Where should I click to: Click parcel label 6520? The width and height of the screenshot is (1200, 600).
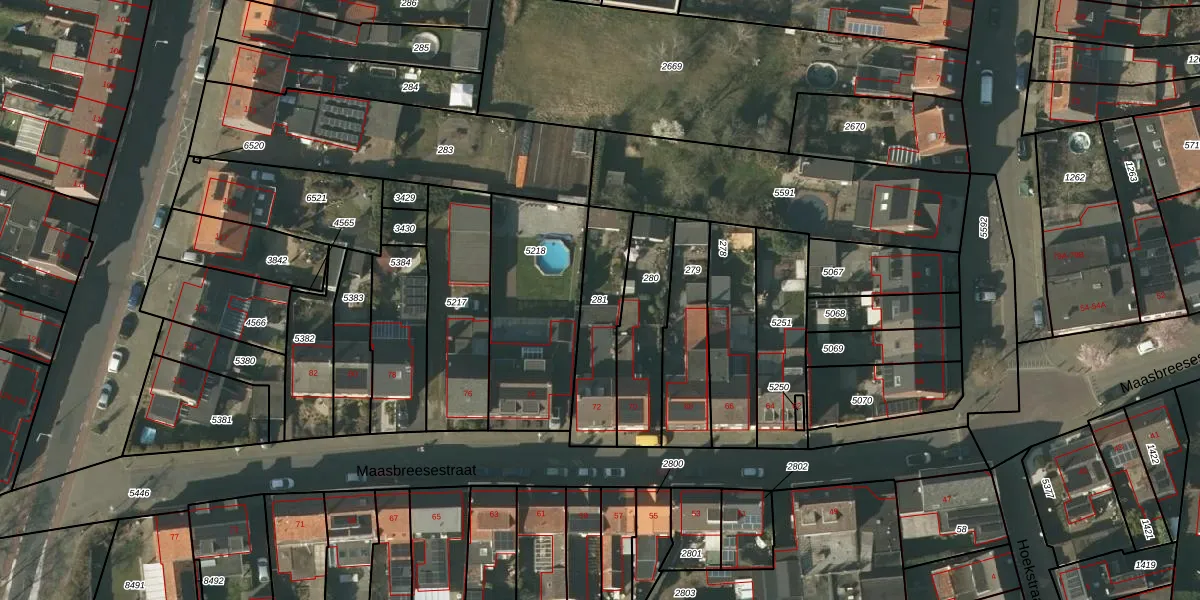point(254,146)
